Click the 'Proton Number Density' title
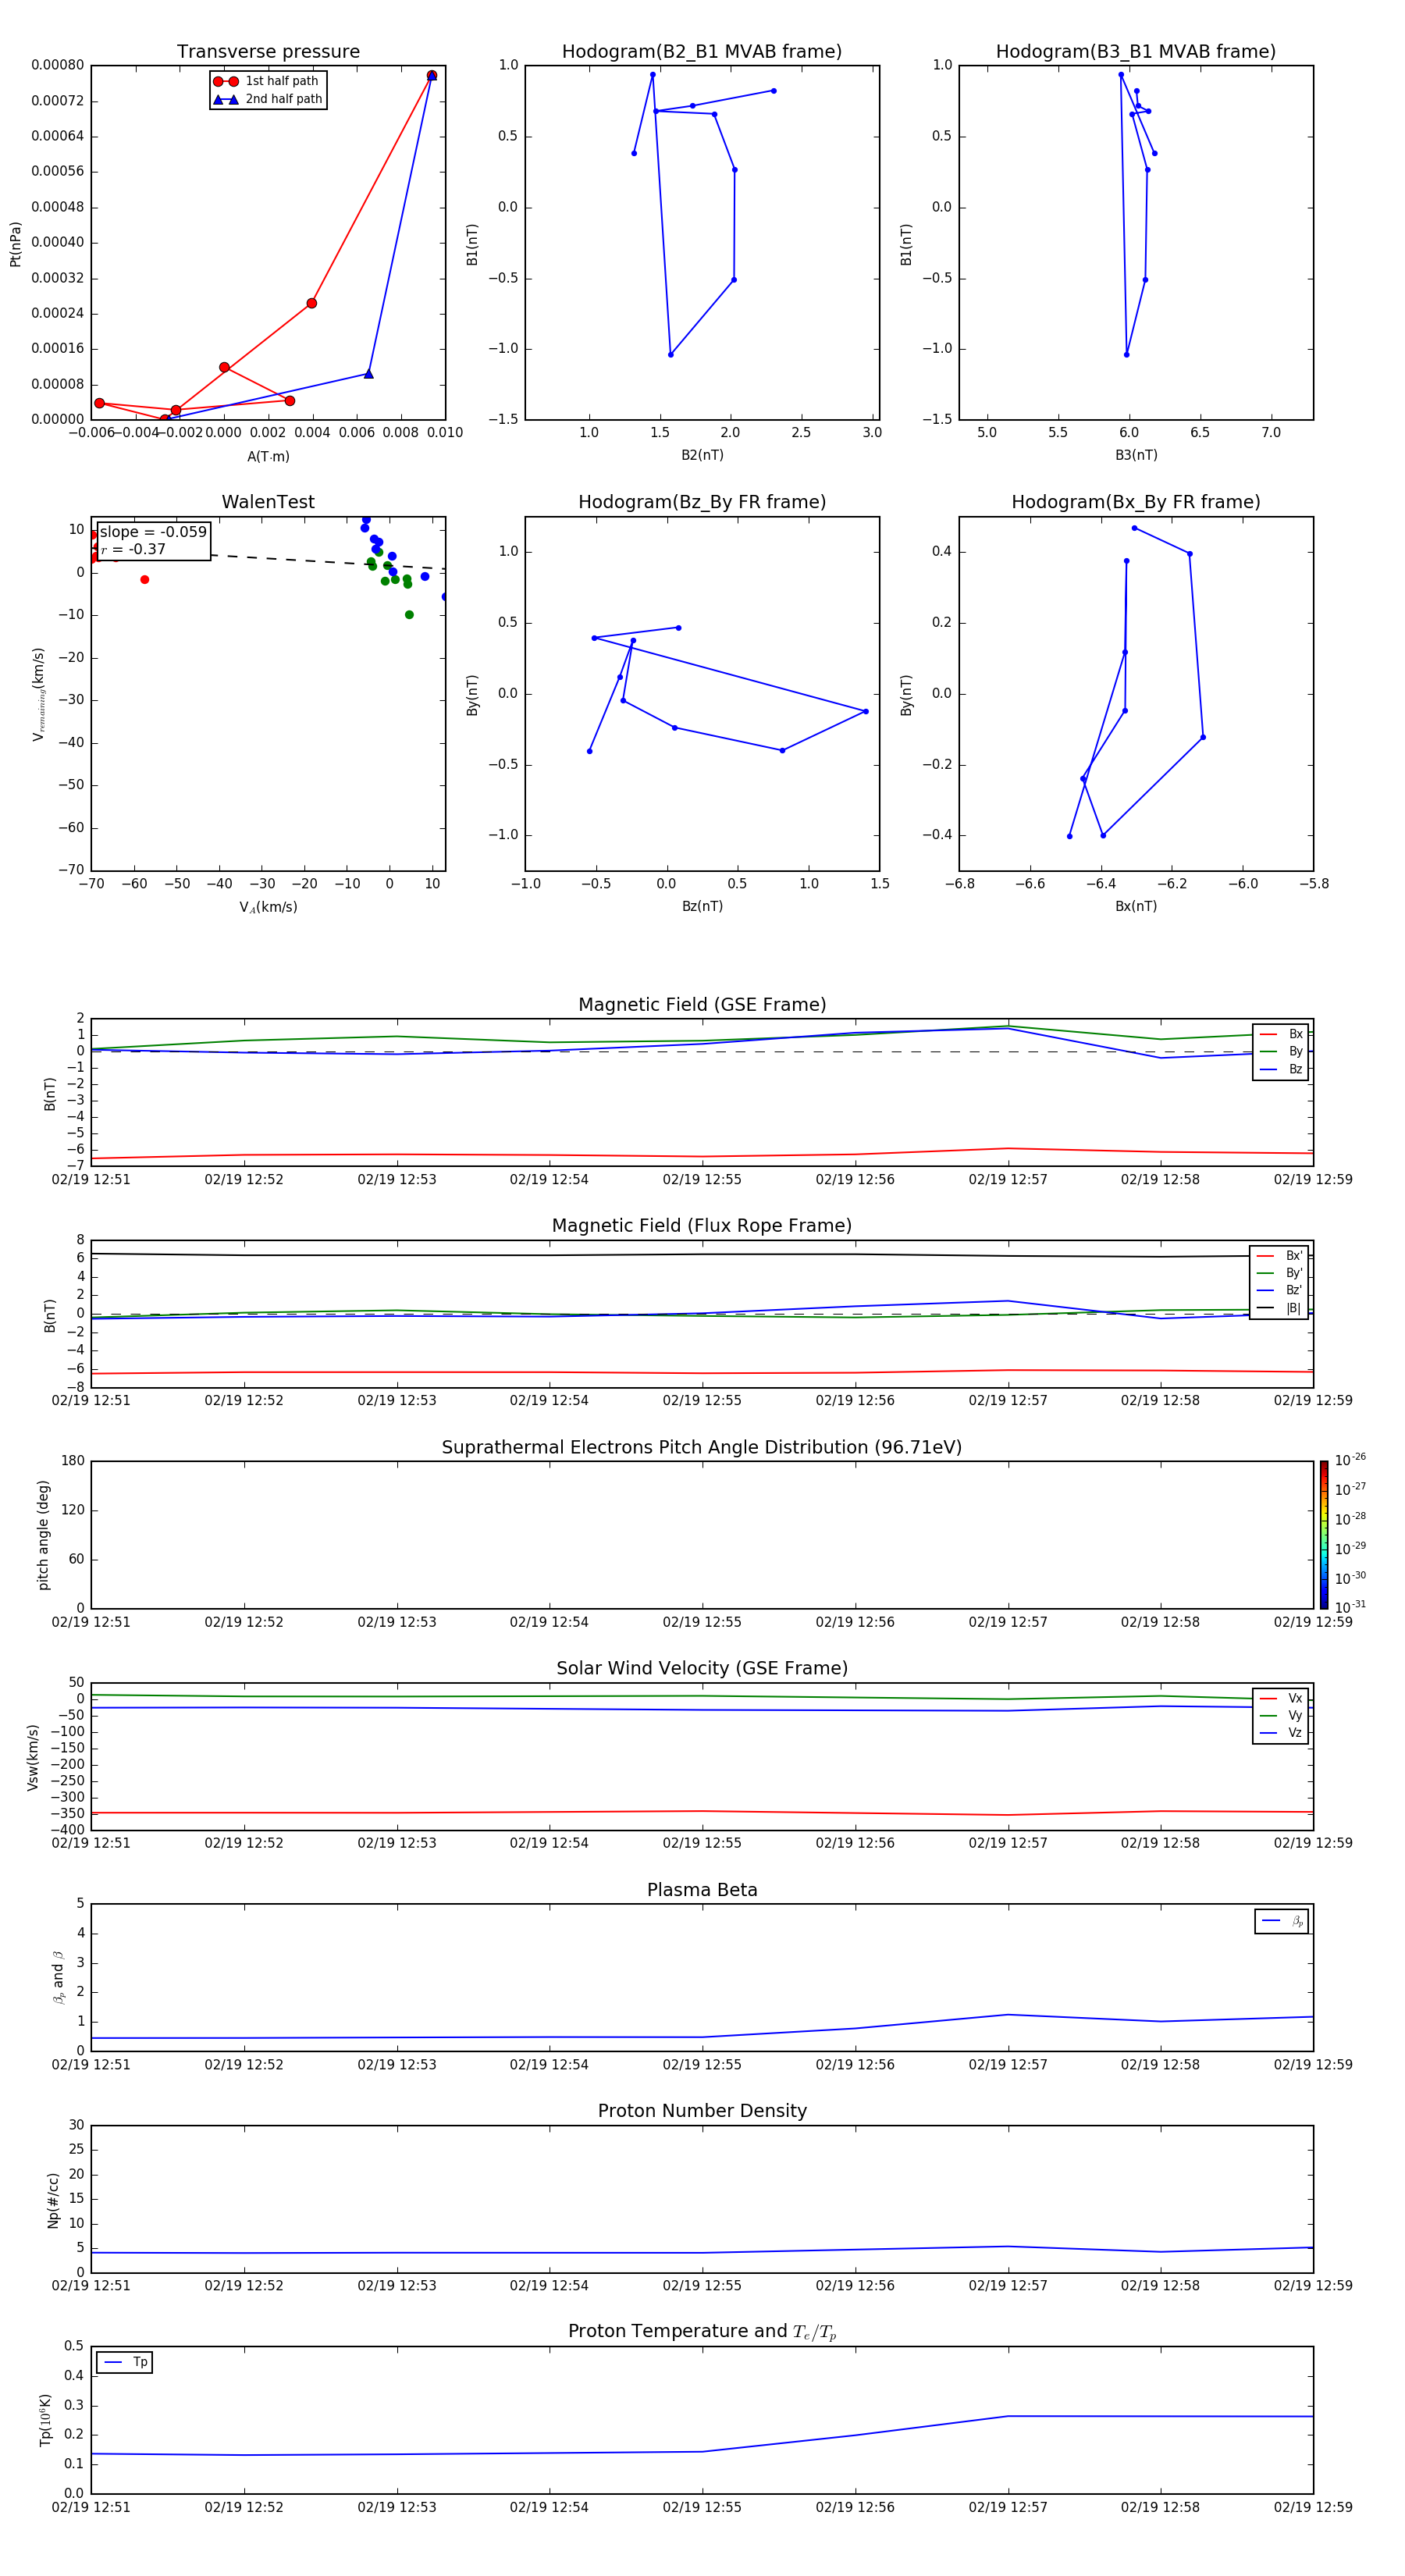 702,2111
